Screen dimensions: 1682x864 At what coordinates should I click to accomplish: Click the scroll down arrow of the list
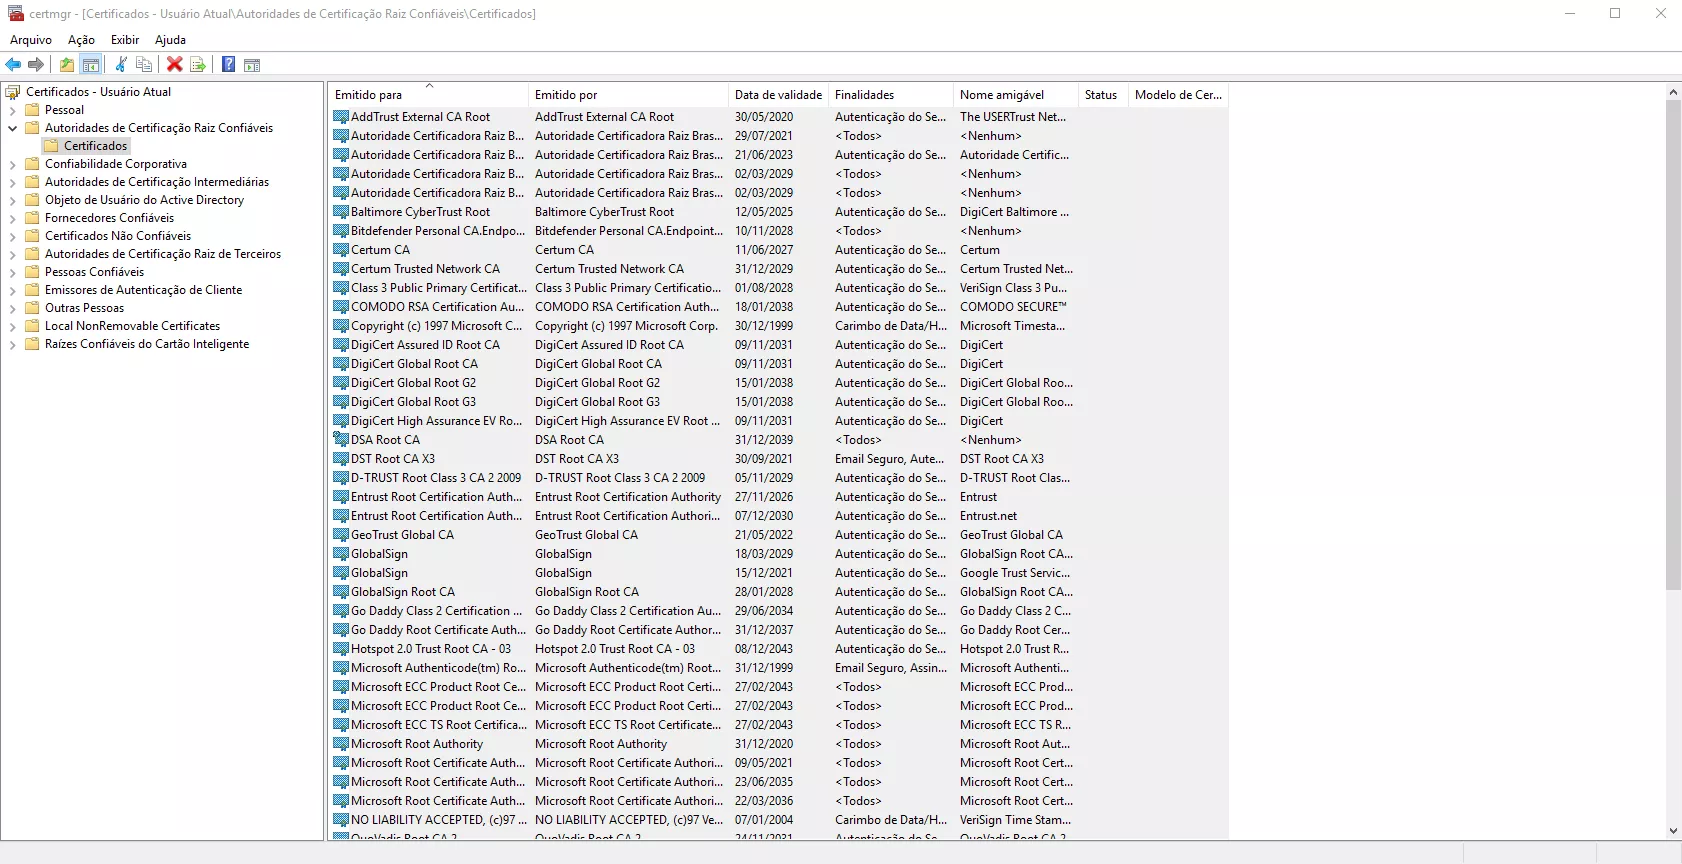[x=1673, y=831]
